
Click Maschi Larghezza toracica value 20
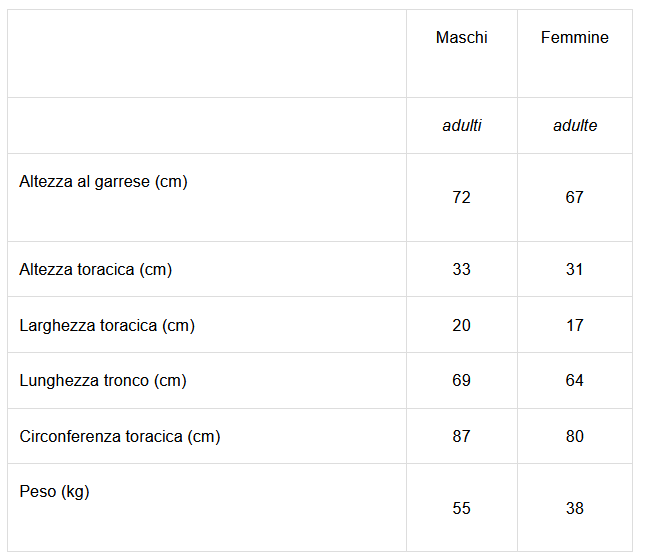point(461,325)
